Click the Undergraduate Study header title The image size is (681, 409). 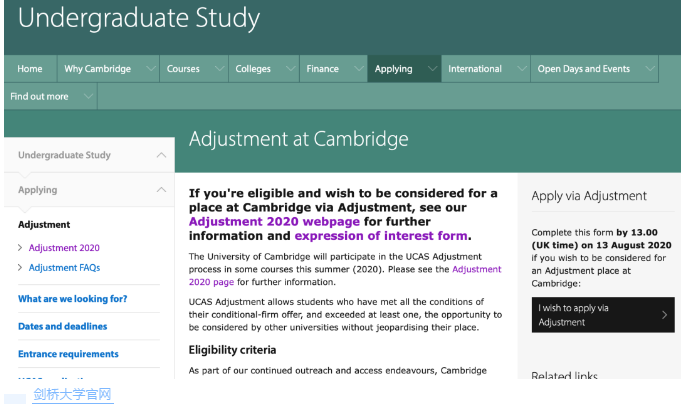point(138,18)
